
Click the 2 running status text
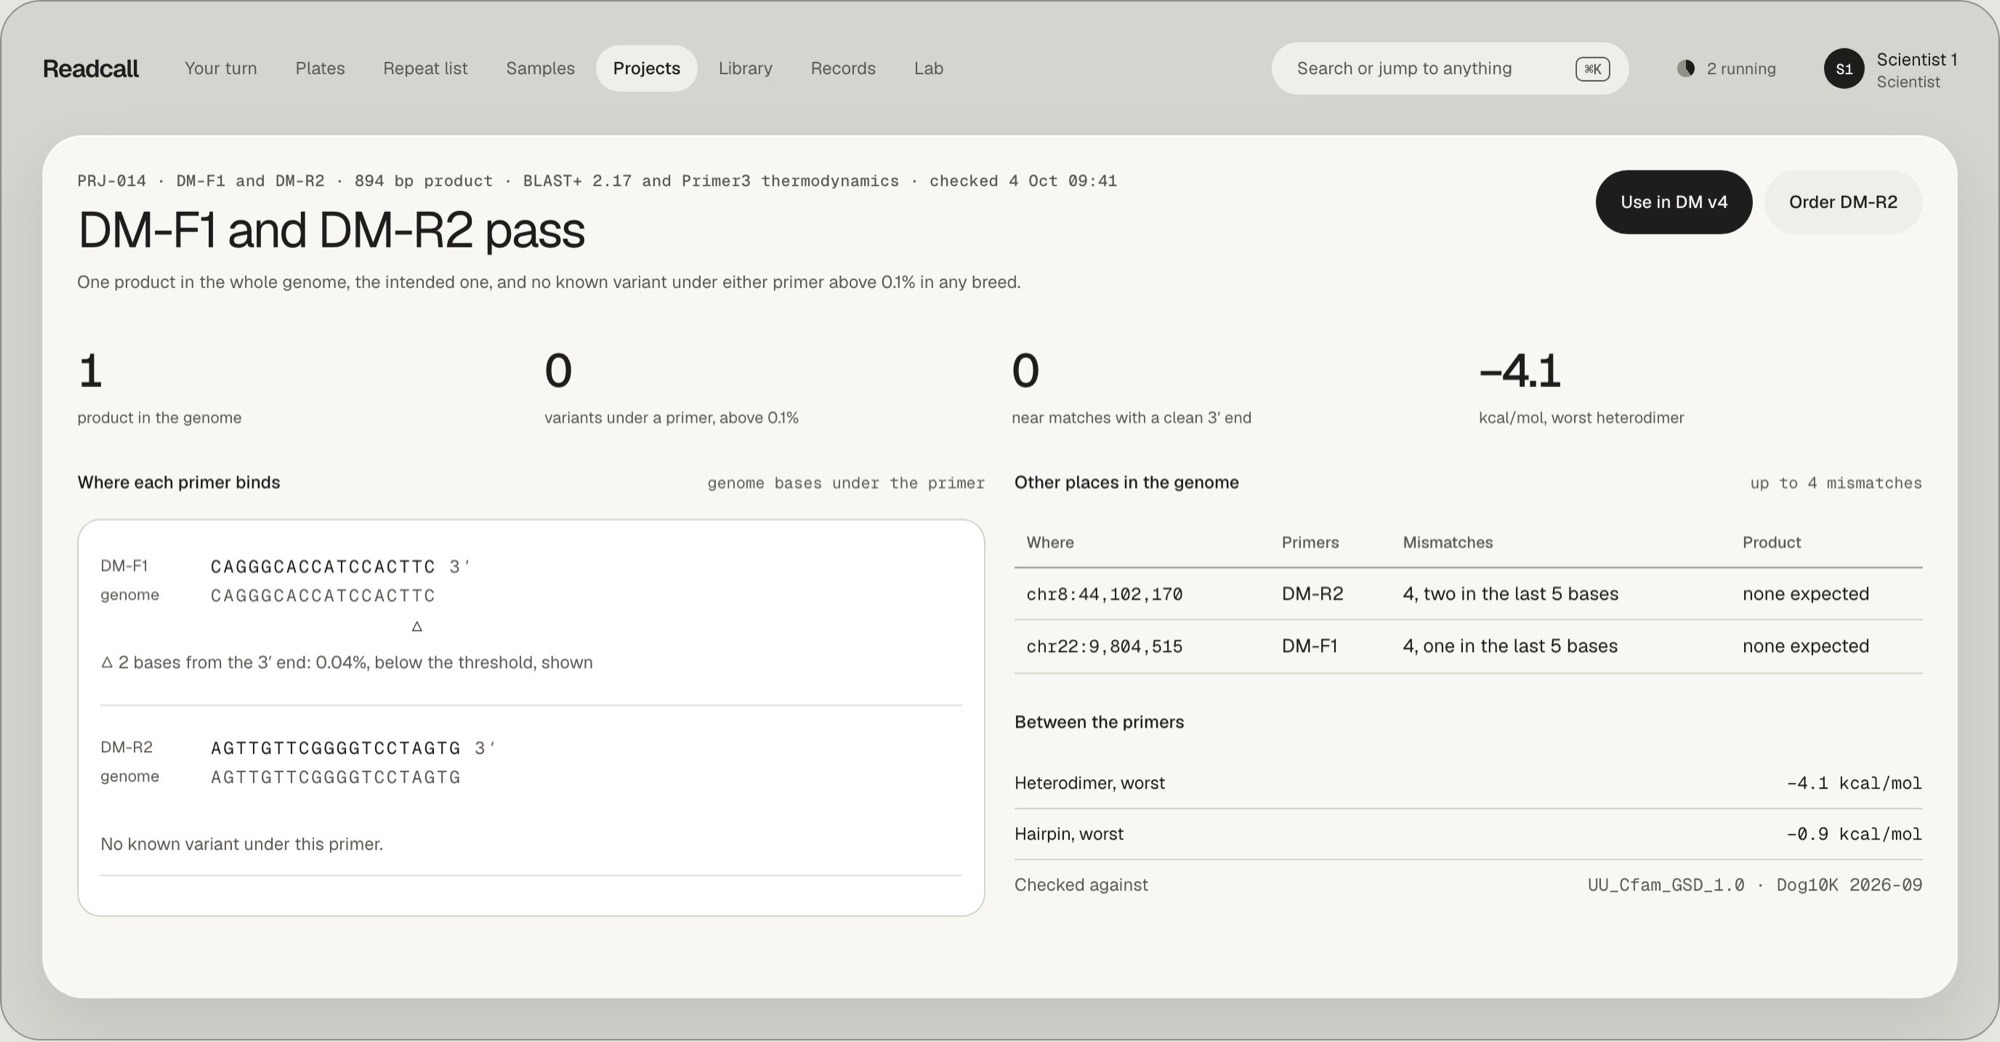click(x=1741, y=69)
